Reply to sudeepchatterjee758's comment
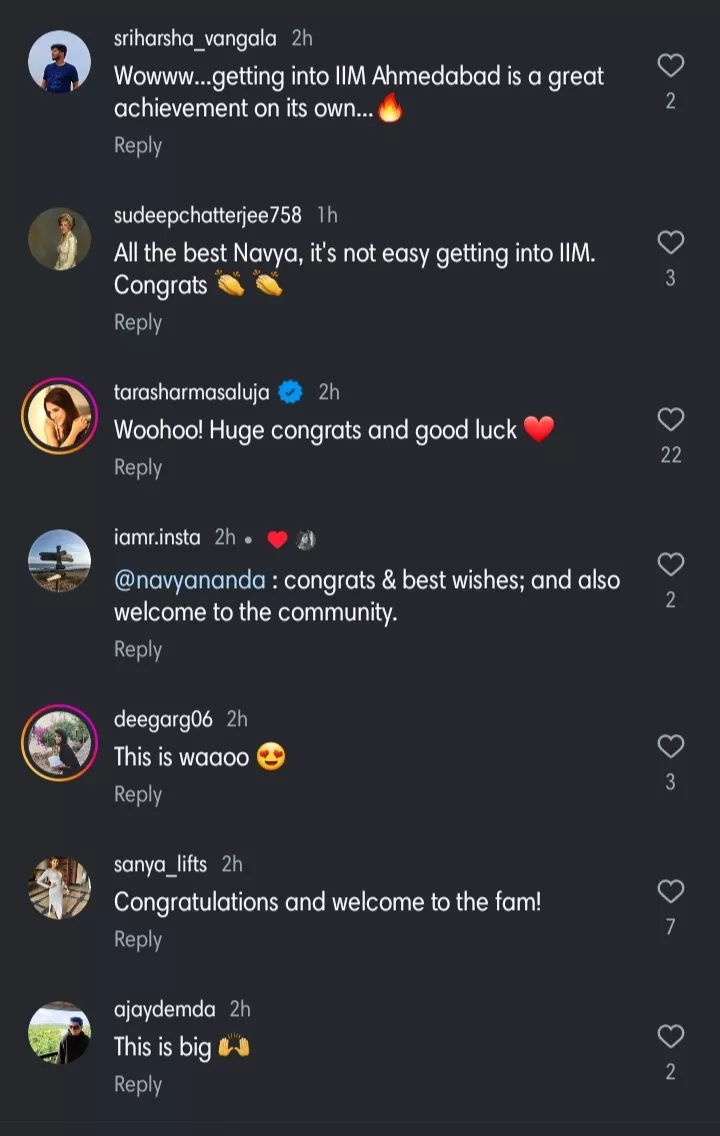 pyautogui.click(x=138, y=323)
